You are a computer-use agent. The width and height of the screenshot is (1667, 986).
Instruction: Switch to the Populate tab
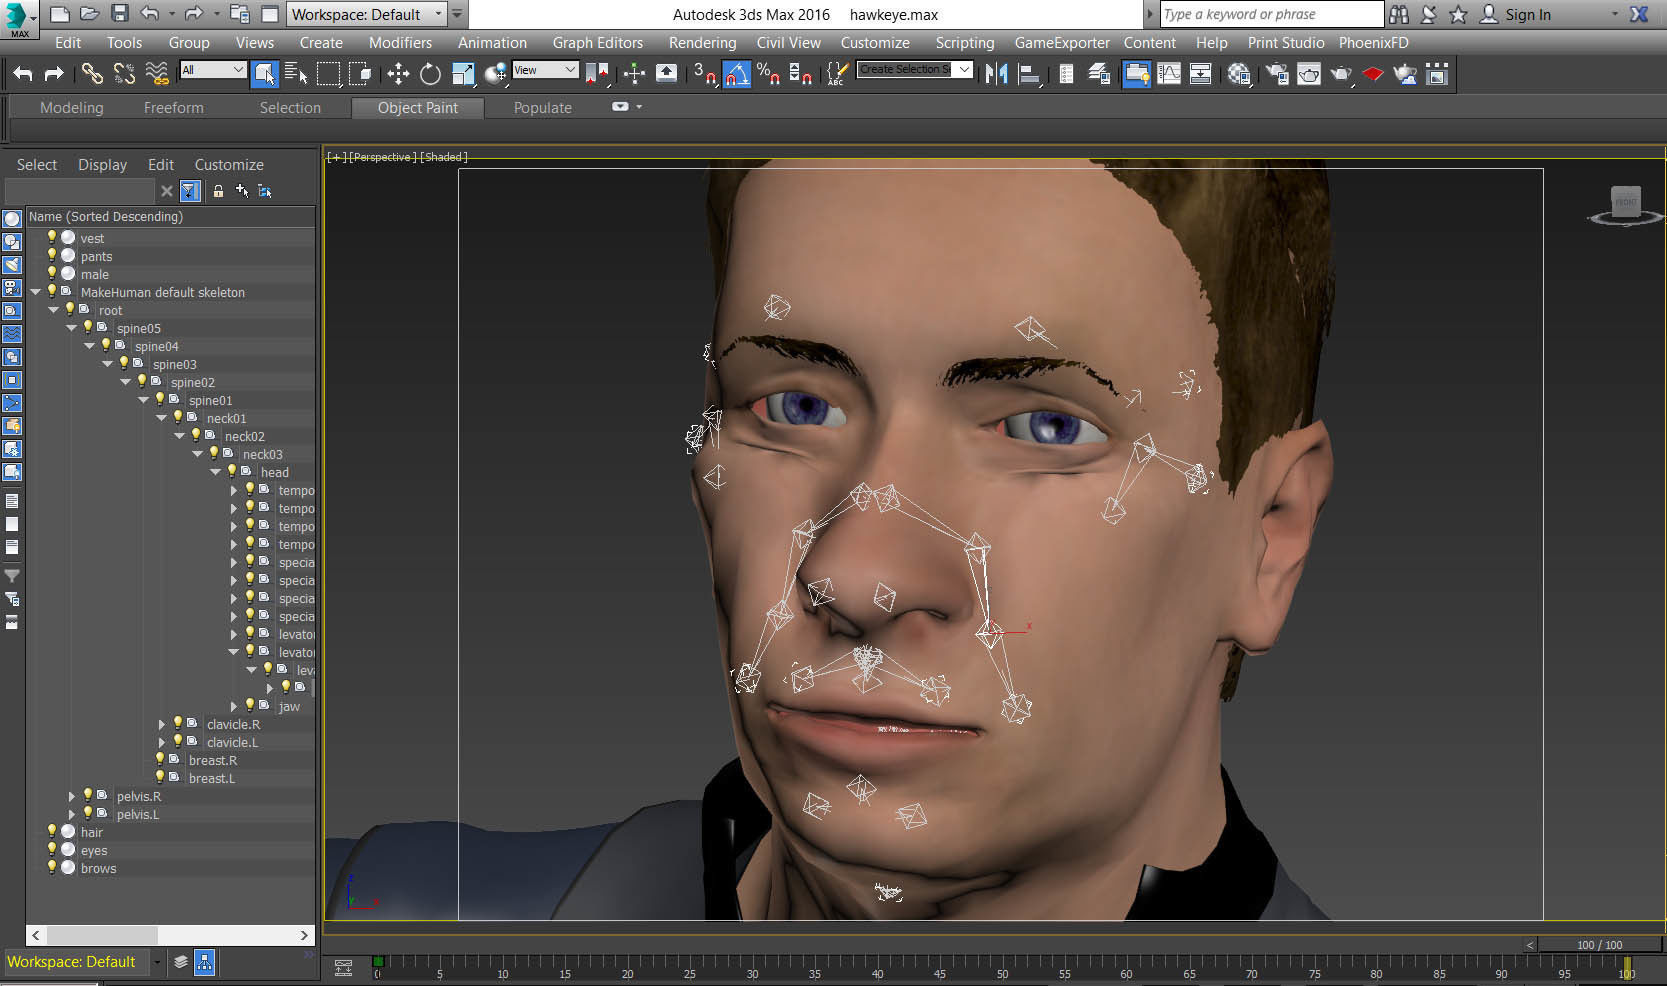(542, 107)
